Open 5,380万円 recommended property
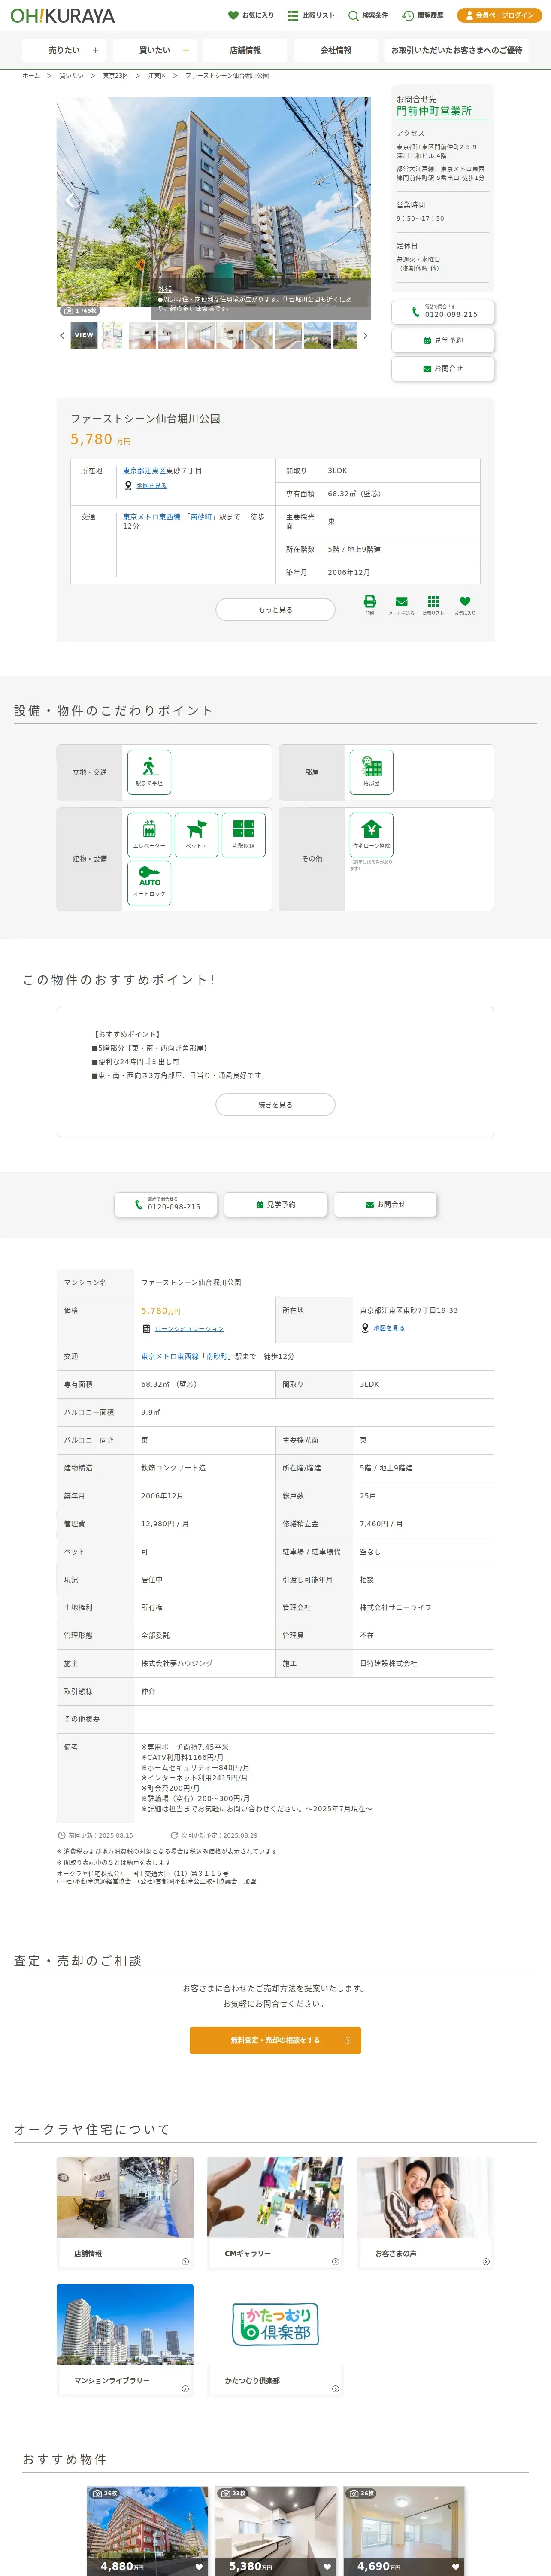 (x=276, y=2530)
